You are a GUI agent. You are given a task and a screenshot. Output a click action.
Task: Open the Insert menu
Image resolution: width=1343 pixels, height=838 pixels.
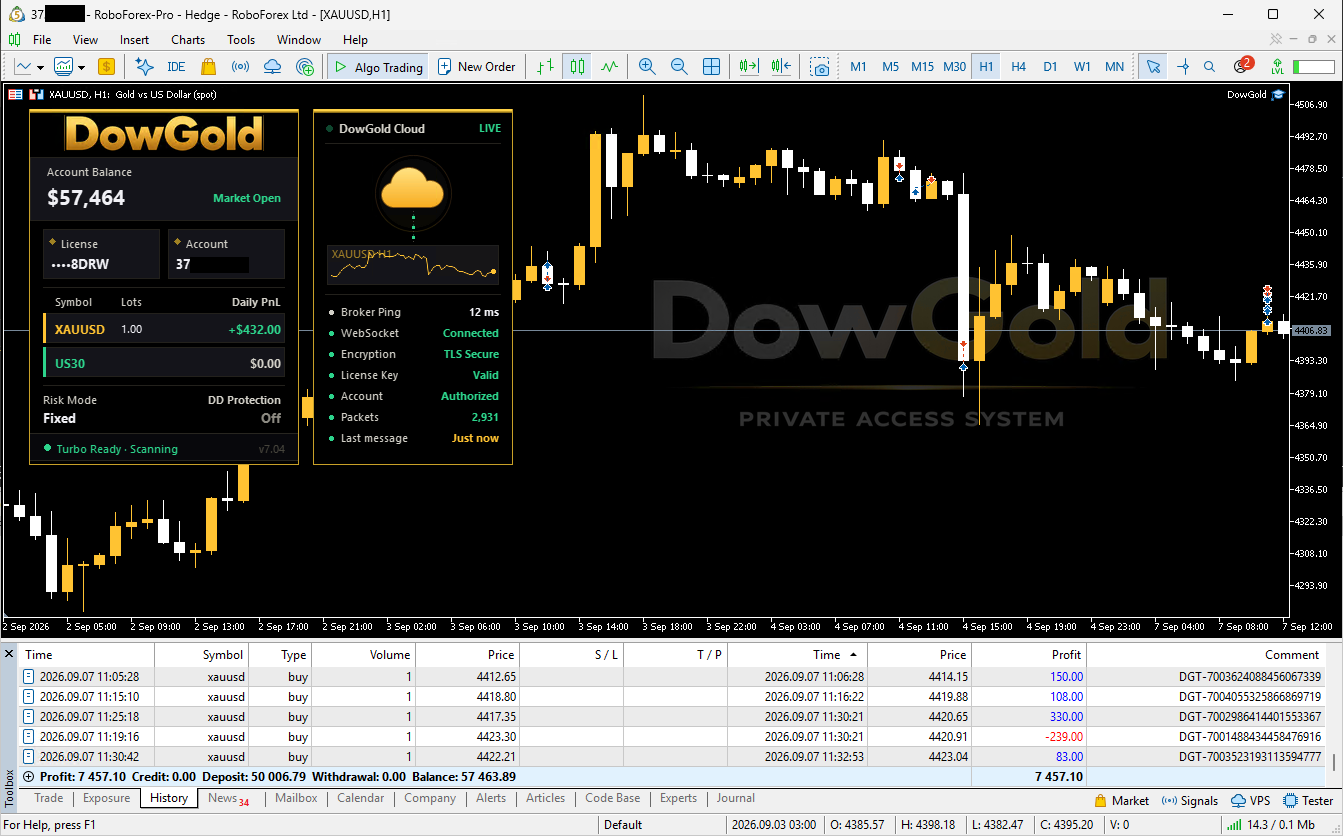pos(134,40)
